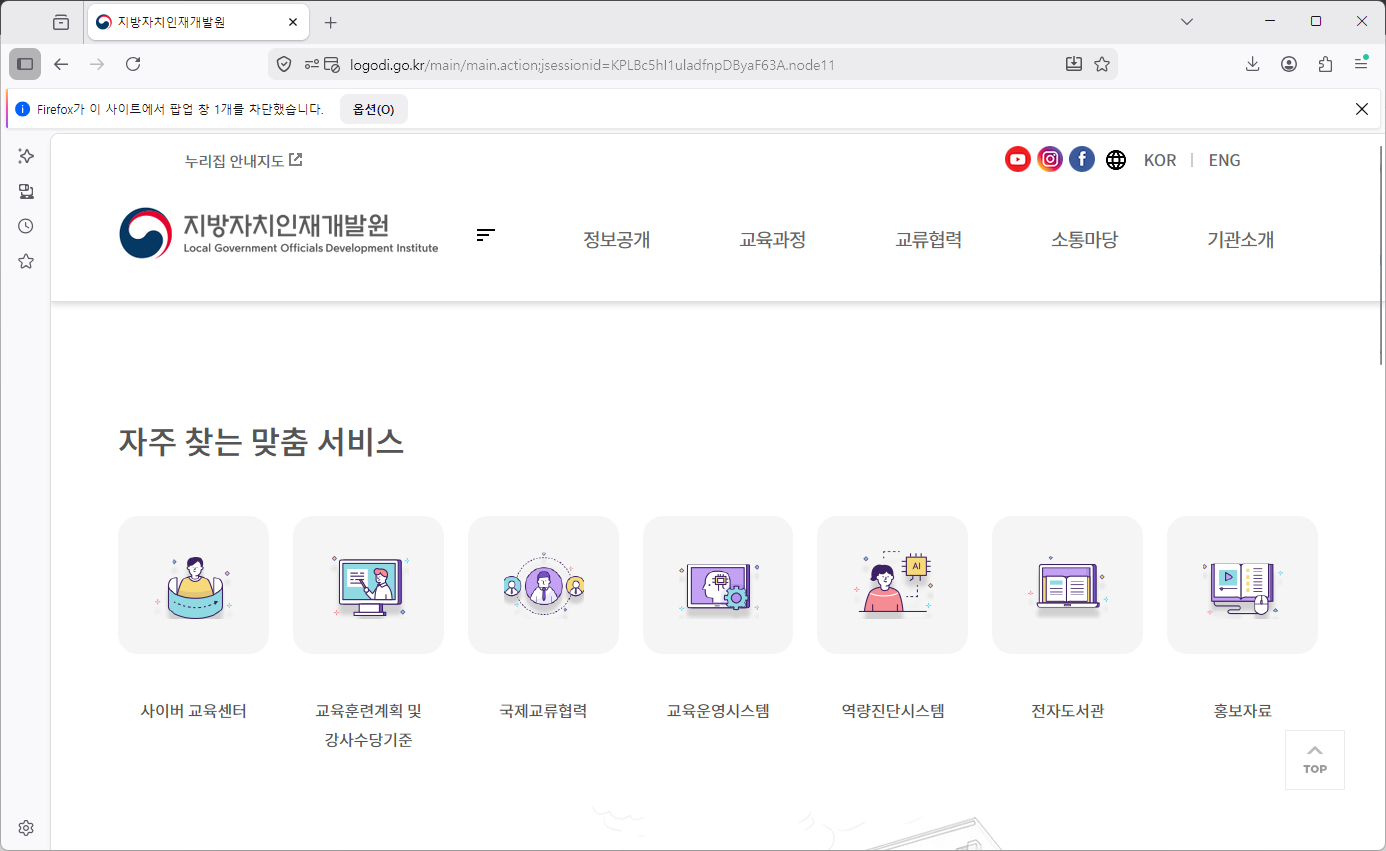
Task: Open the 역량진단시스템 AI icon
Action: 892,585
